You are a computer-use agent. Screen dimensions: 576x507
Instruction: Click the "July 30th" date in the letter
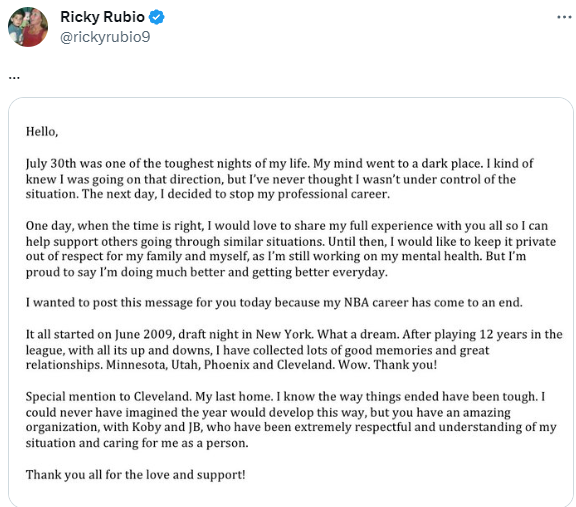[51, 163]
